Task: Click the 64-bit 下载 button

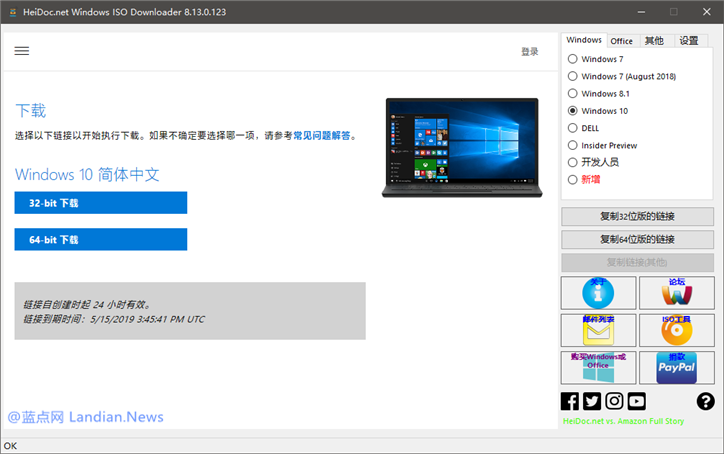Action: [101, 239]
